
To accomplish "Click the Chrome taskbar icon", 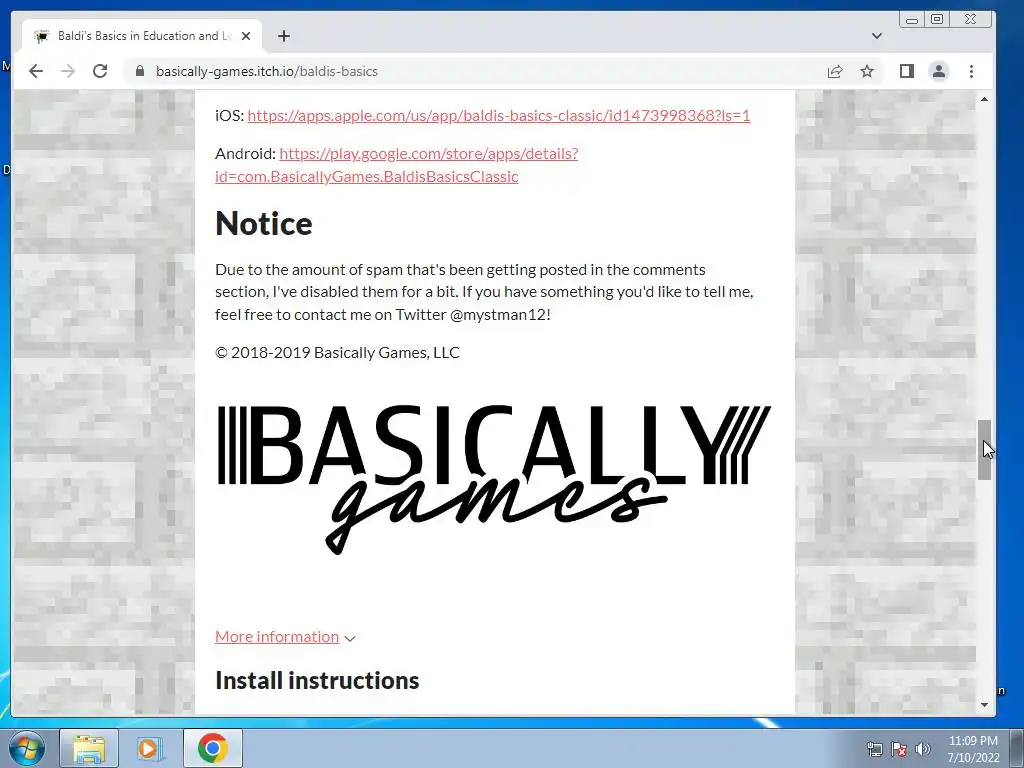I will [x=212, y=748].
